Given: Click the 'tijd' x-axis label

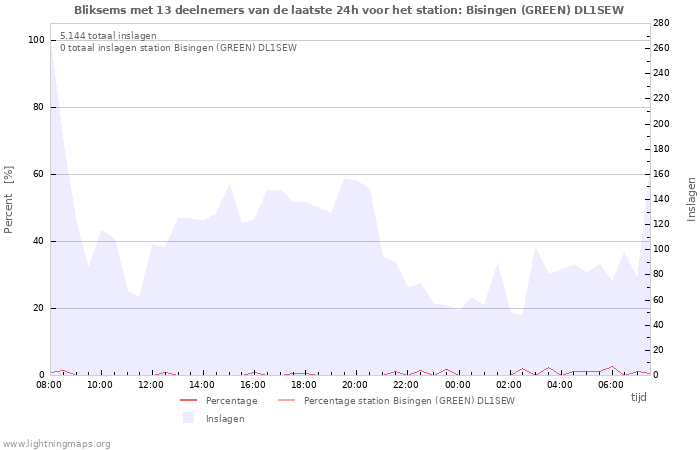Looking at the screenshot, I should [638, 397].
